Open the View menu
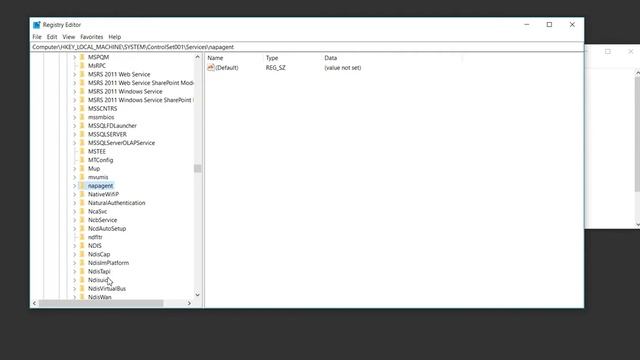Image resolution: width=640 pixels, height=360 pixels. [x=69, y=37]
